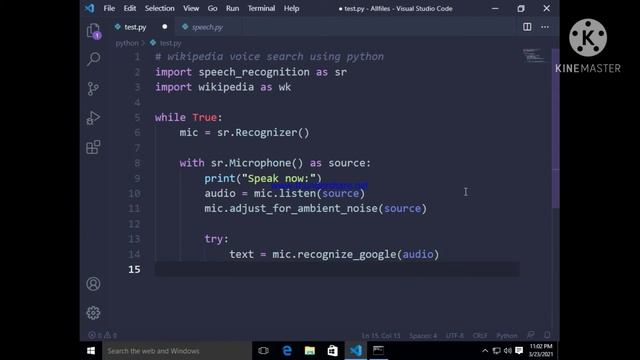Click 'mic = sr.Recognizer()' line
This screenshot has height=360, width=640.
coord(244,133)
